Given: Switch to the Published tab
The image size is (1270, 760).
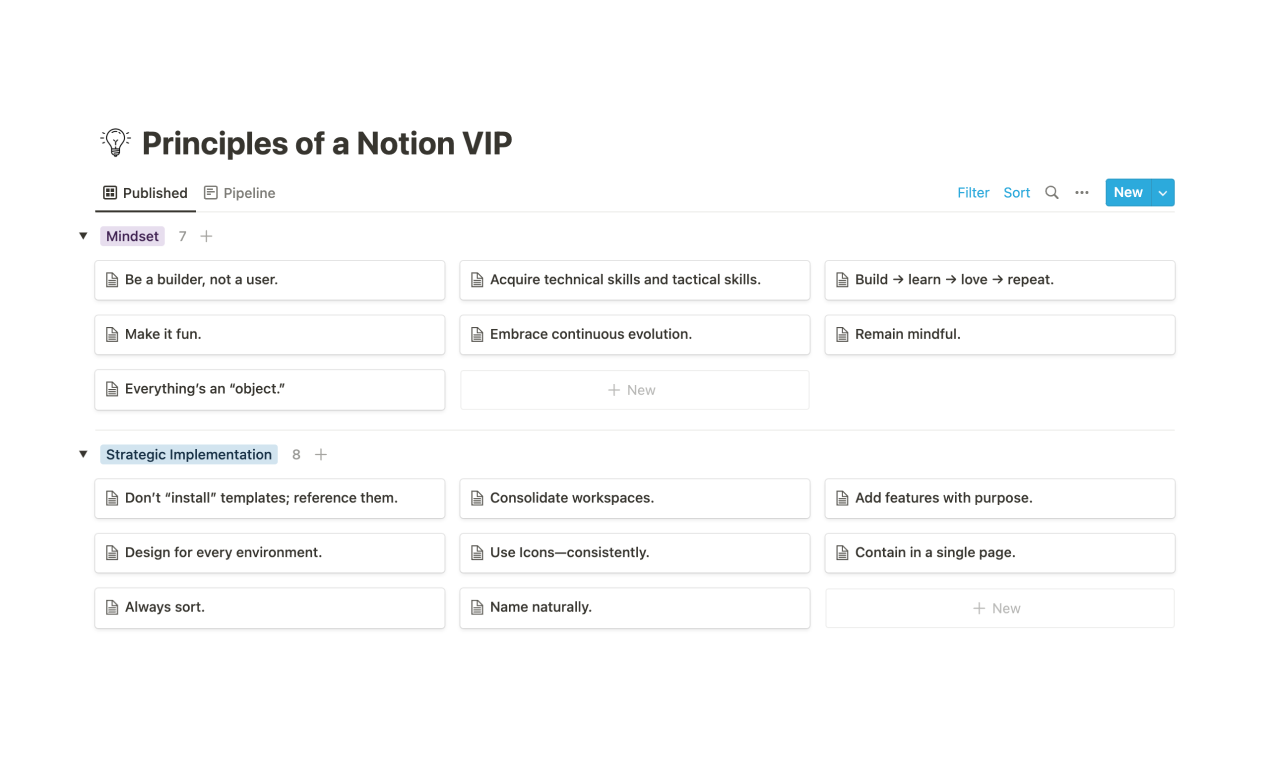Looking at the screenshot, I should 146,193.
